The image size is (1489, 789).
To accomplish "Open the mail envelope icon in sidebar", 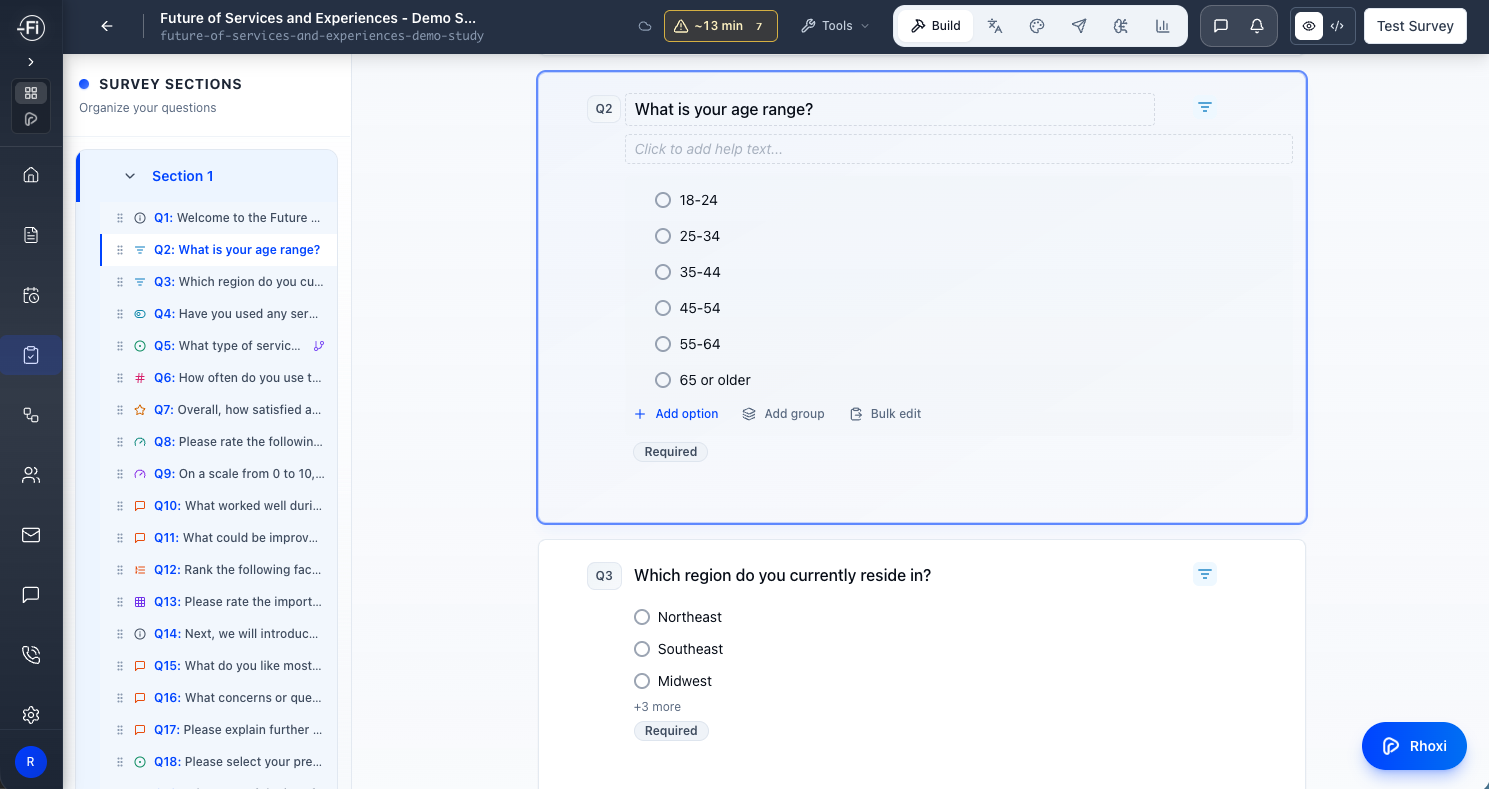I will [31, 535].
